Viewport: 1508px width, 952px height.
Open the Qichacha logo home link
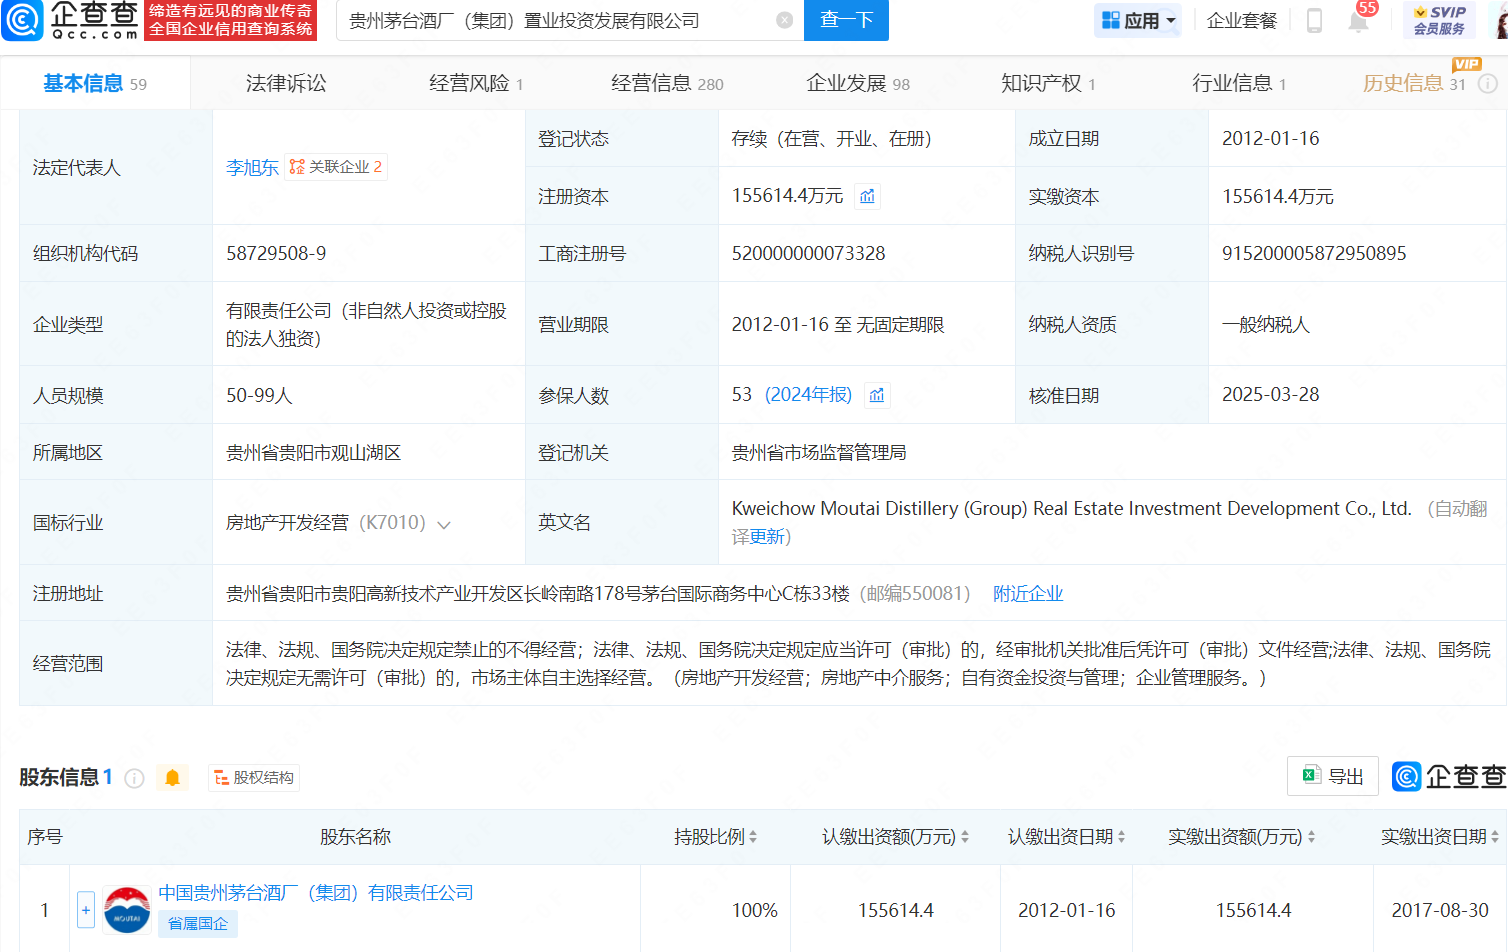[70, 20]
